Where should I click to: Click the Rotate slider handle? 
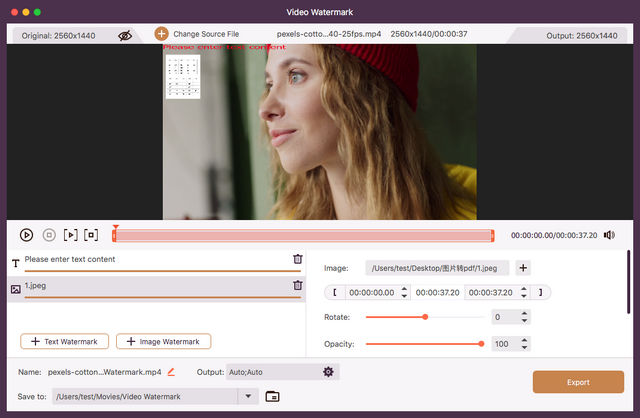[425, 317]
